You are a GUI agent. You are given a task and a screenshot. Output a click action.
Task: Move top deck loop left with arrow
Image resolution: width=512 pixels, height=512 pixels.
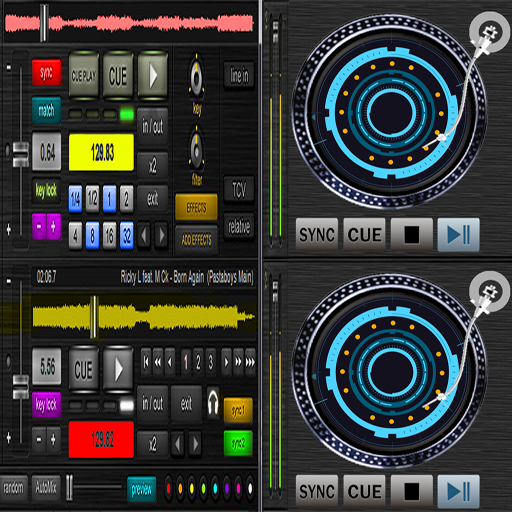pos(144,236)
